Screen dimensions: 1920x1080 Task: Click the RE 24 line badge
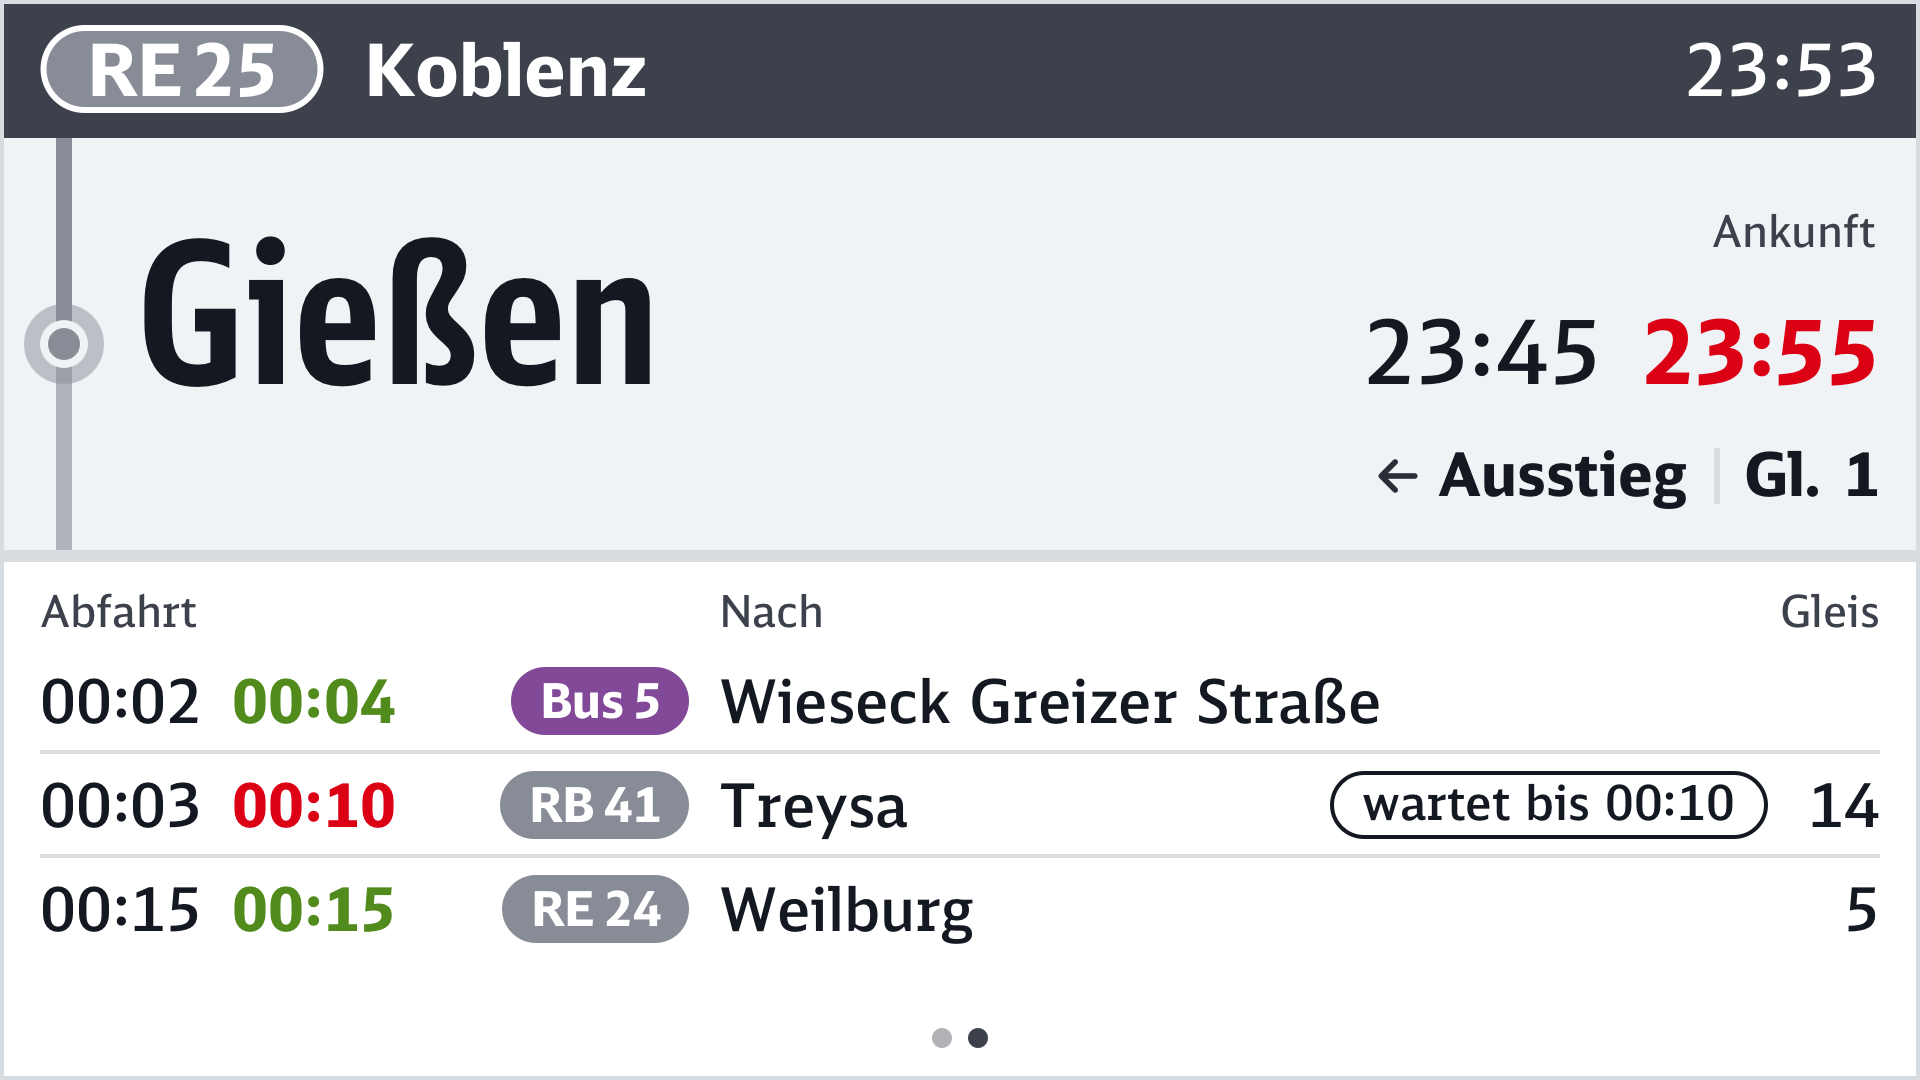595,909
